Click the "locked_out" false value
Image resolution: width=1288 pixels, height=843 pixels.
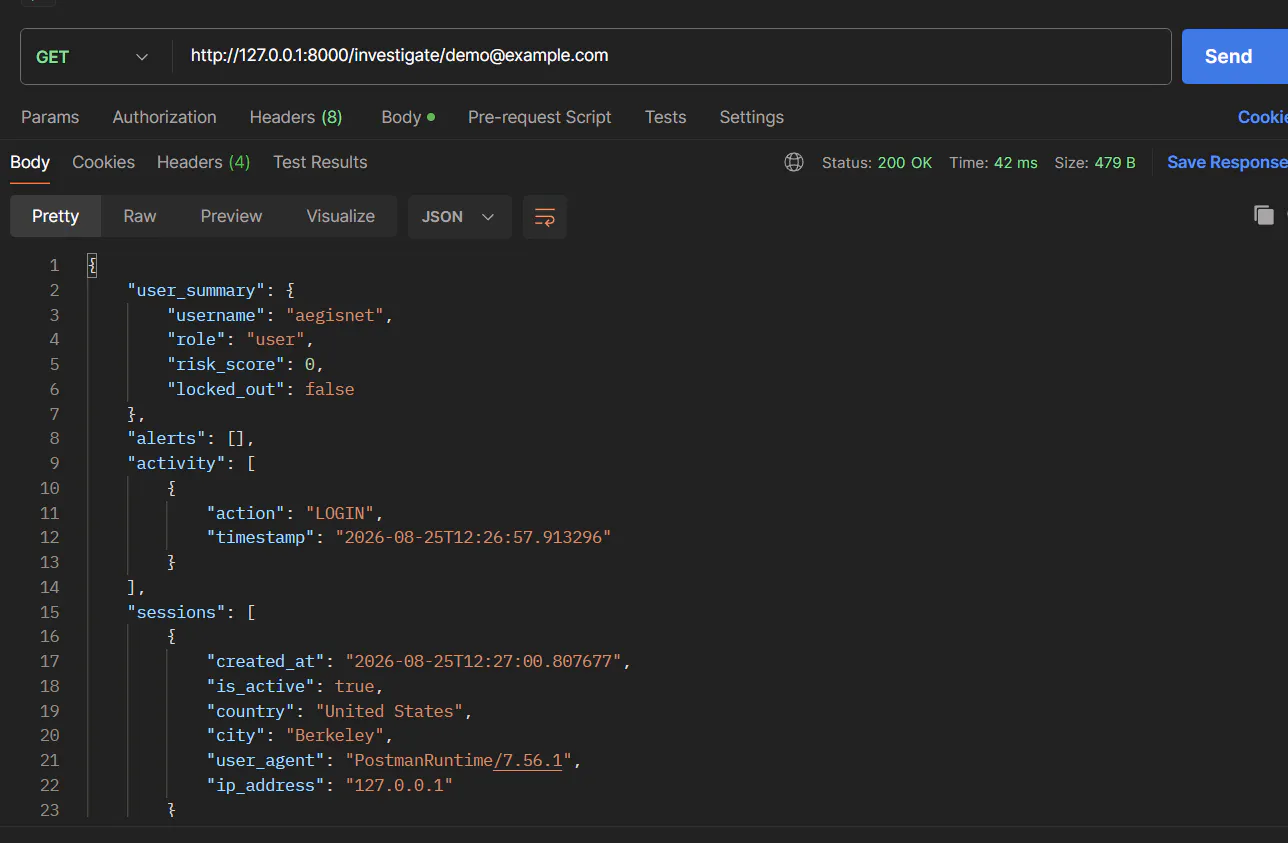330,389
